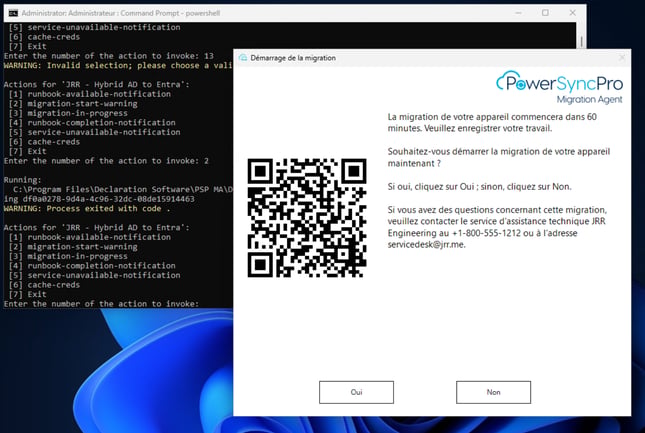Click 'Enter the number of the action to invoke: 13'

(109, 56)
